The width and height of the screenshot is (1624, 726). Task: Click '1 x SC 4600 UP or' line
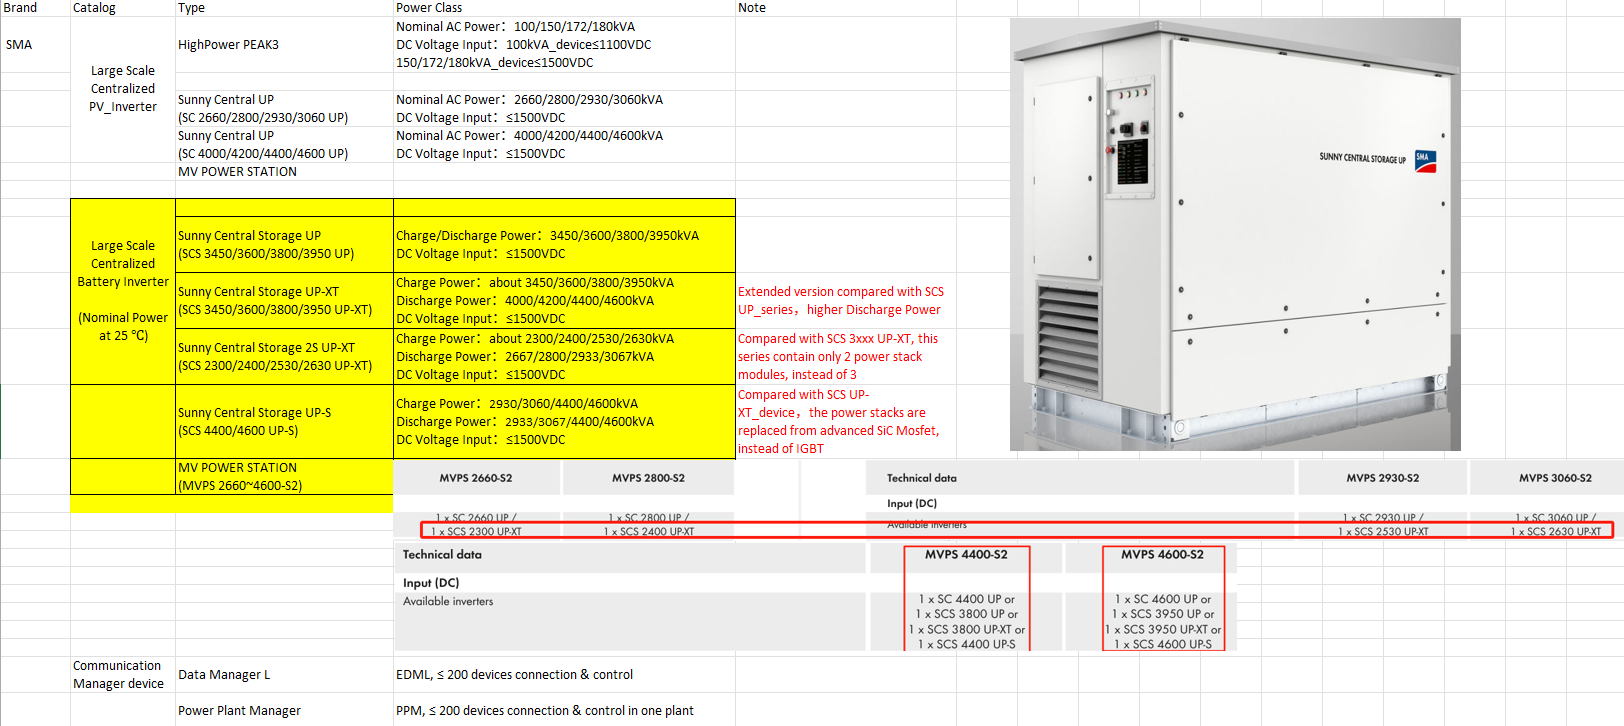click(1163, 599)
